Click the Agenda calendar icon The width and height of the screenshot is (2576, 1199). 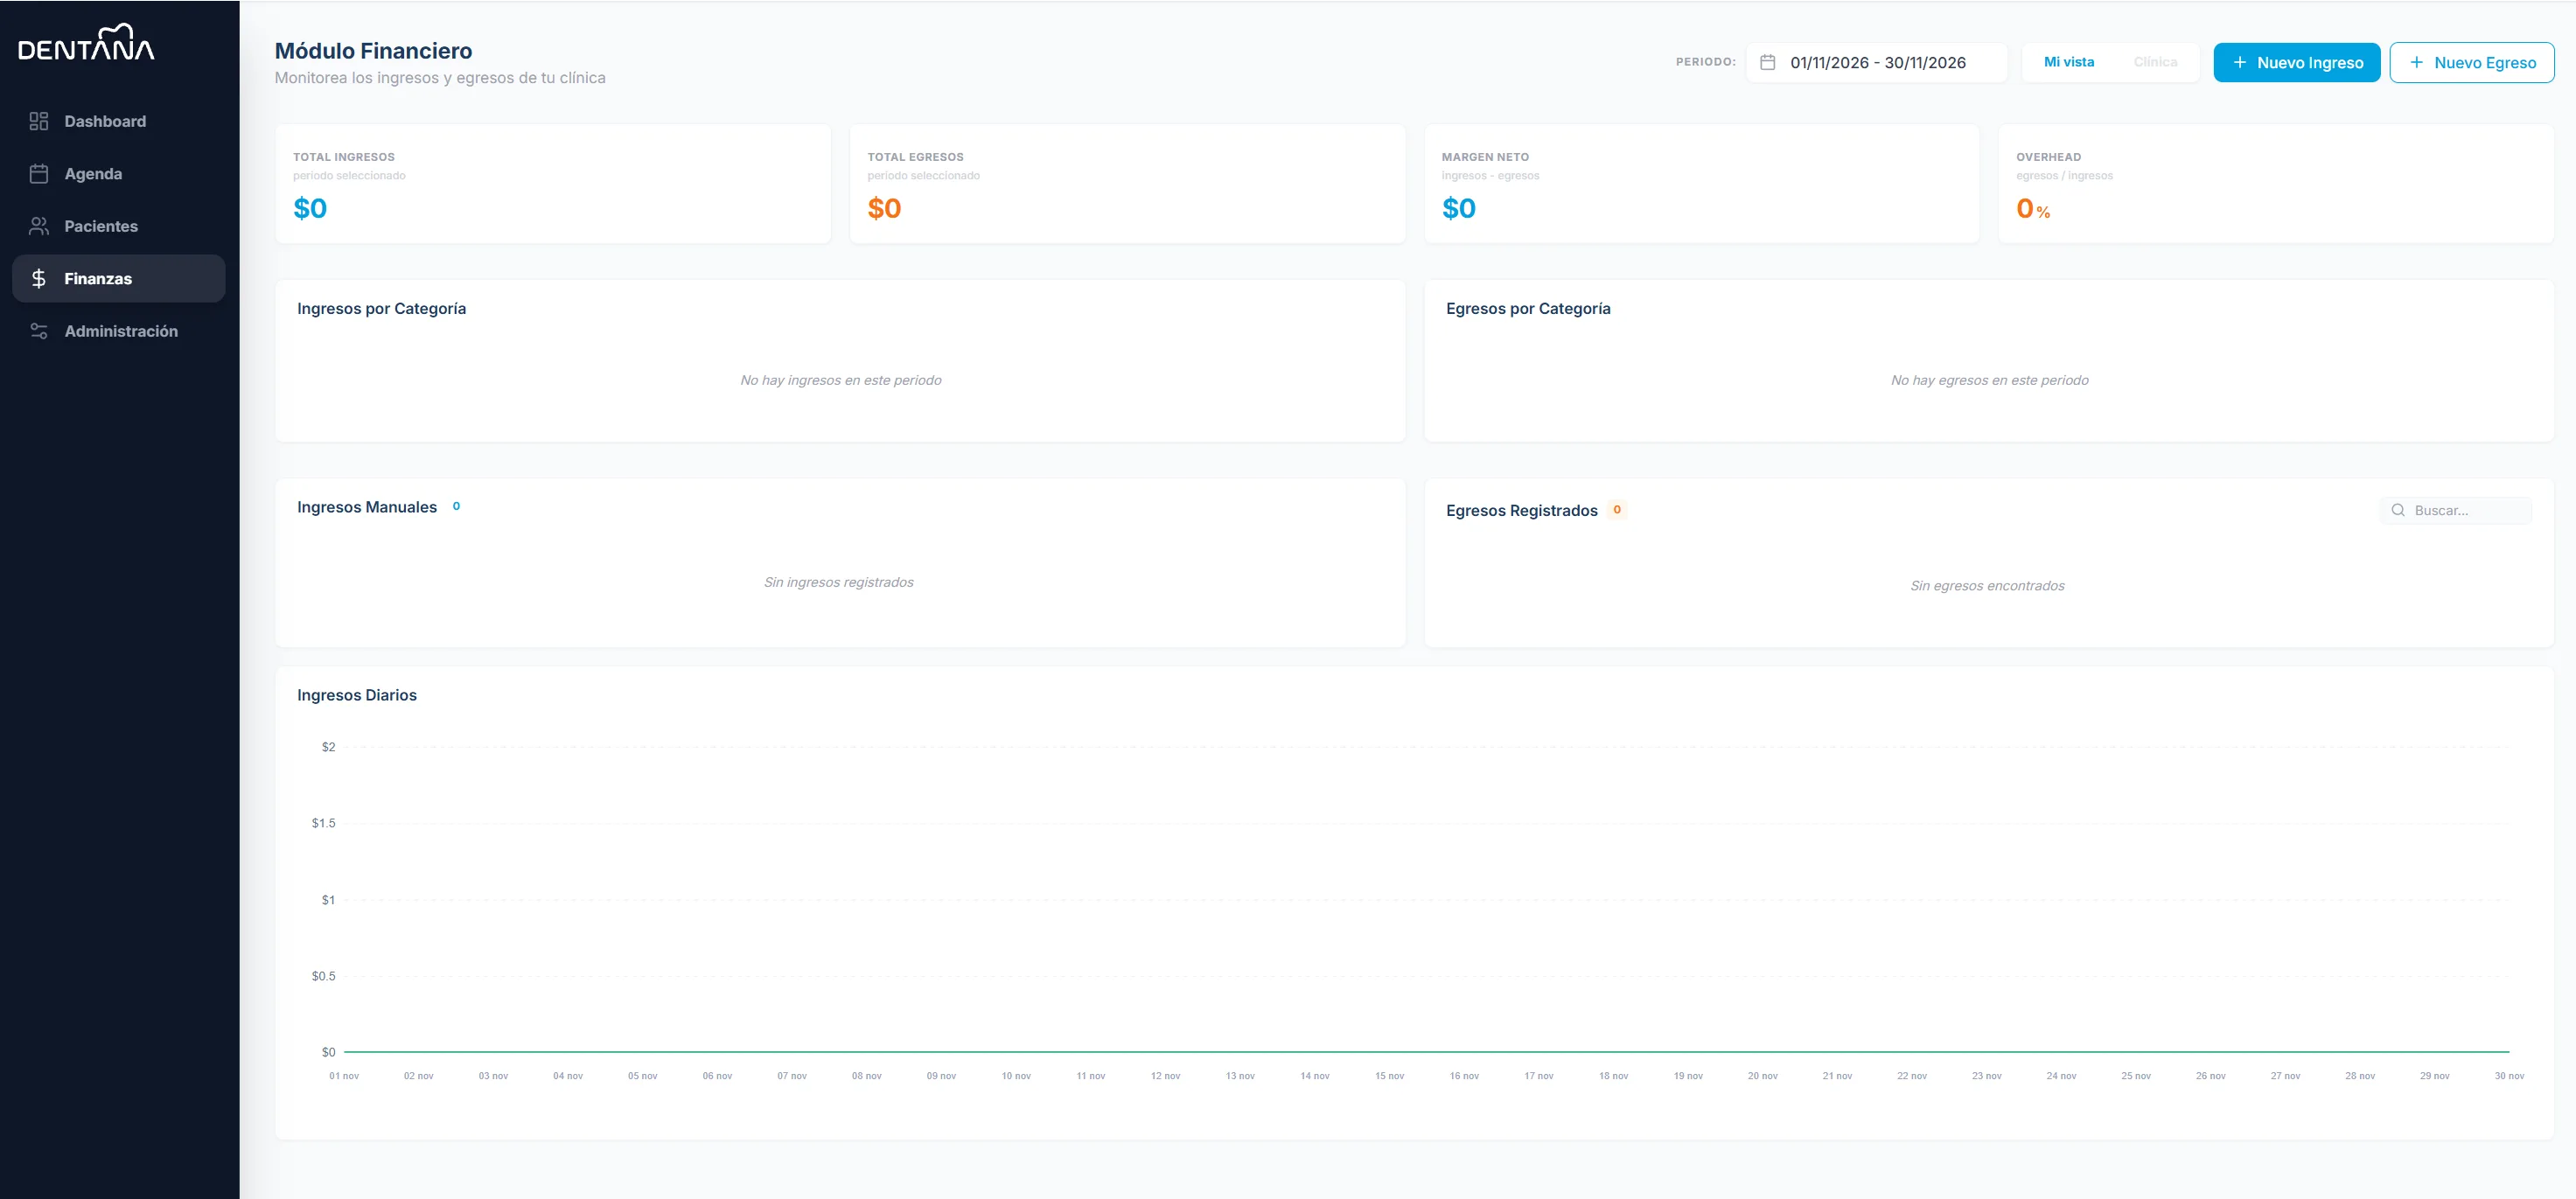click(39, 174)
